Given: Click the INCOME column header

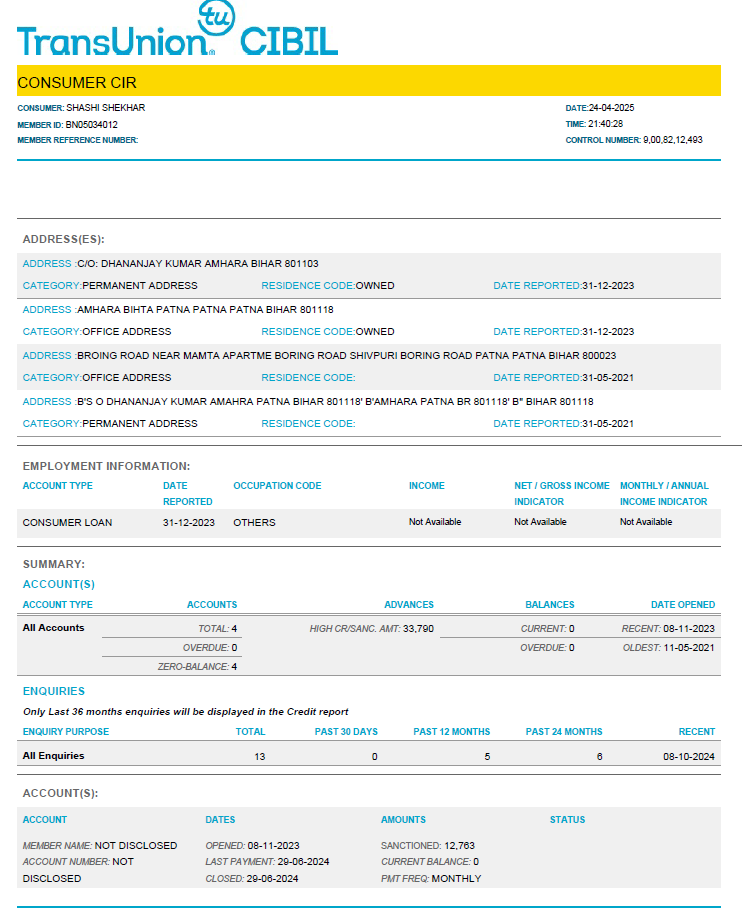Looking at the screenshot, I should tap(427, 486).
